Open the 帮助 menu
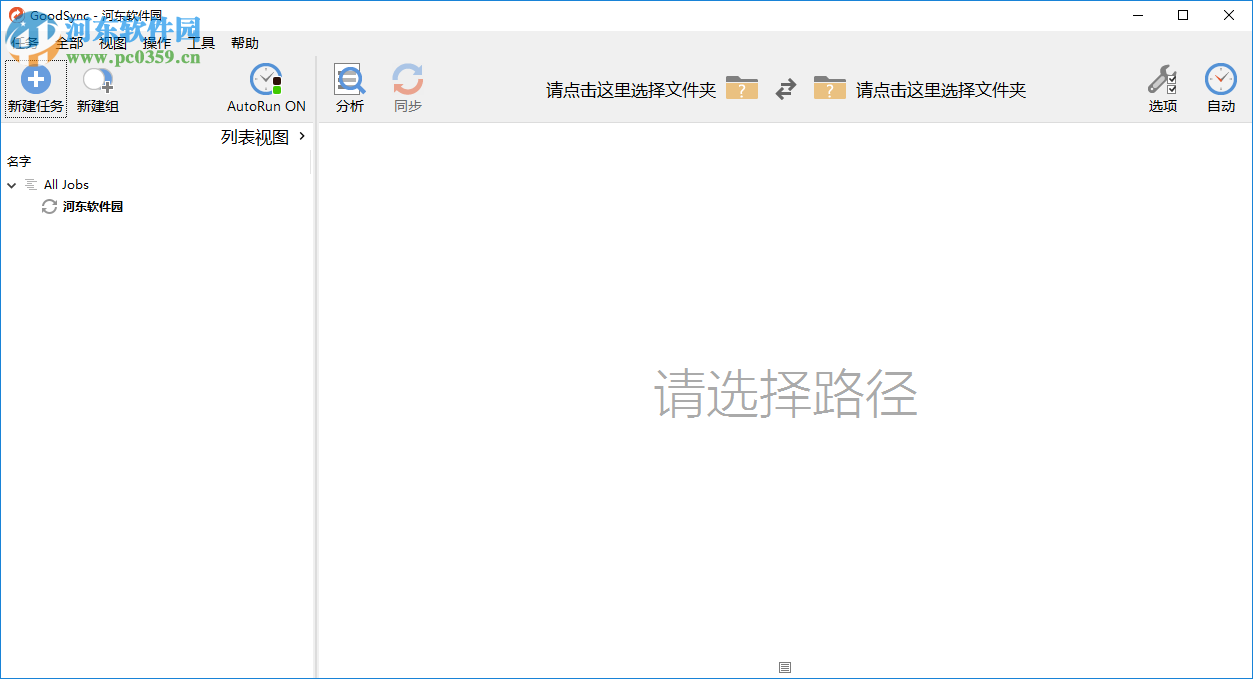This screenshot has width=1253, height=679. (245, 43)
